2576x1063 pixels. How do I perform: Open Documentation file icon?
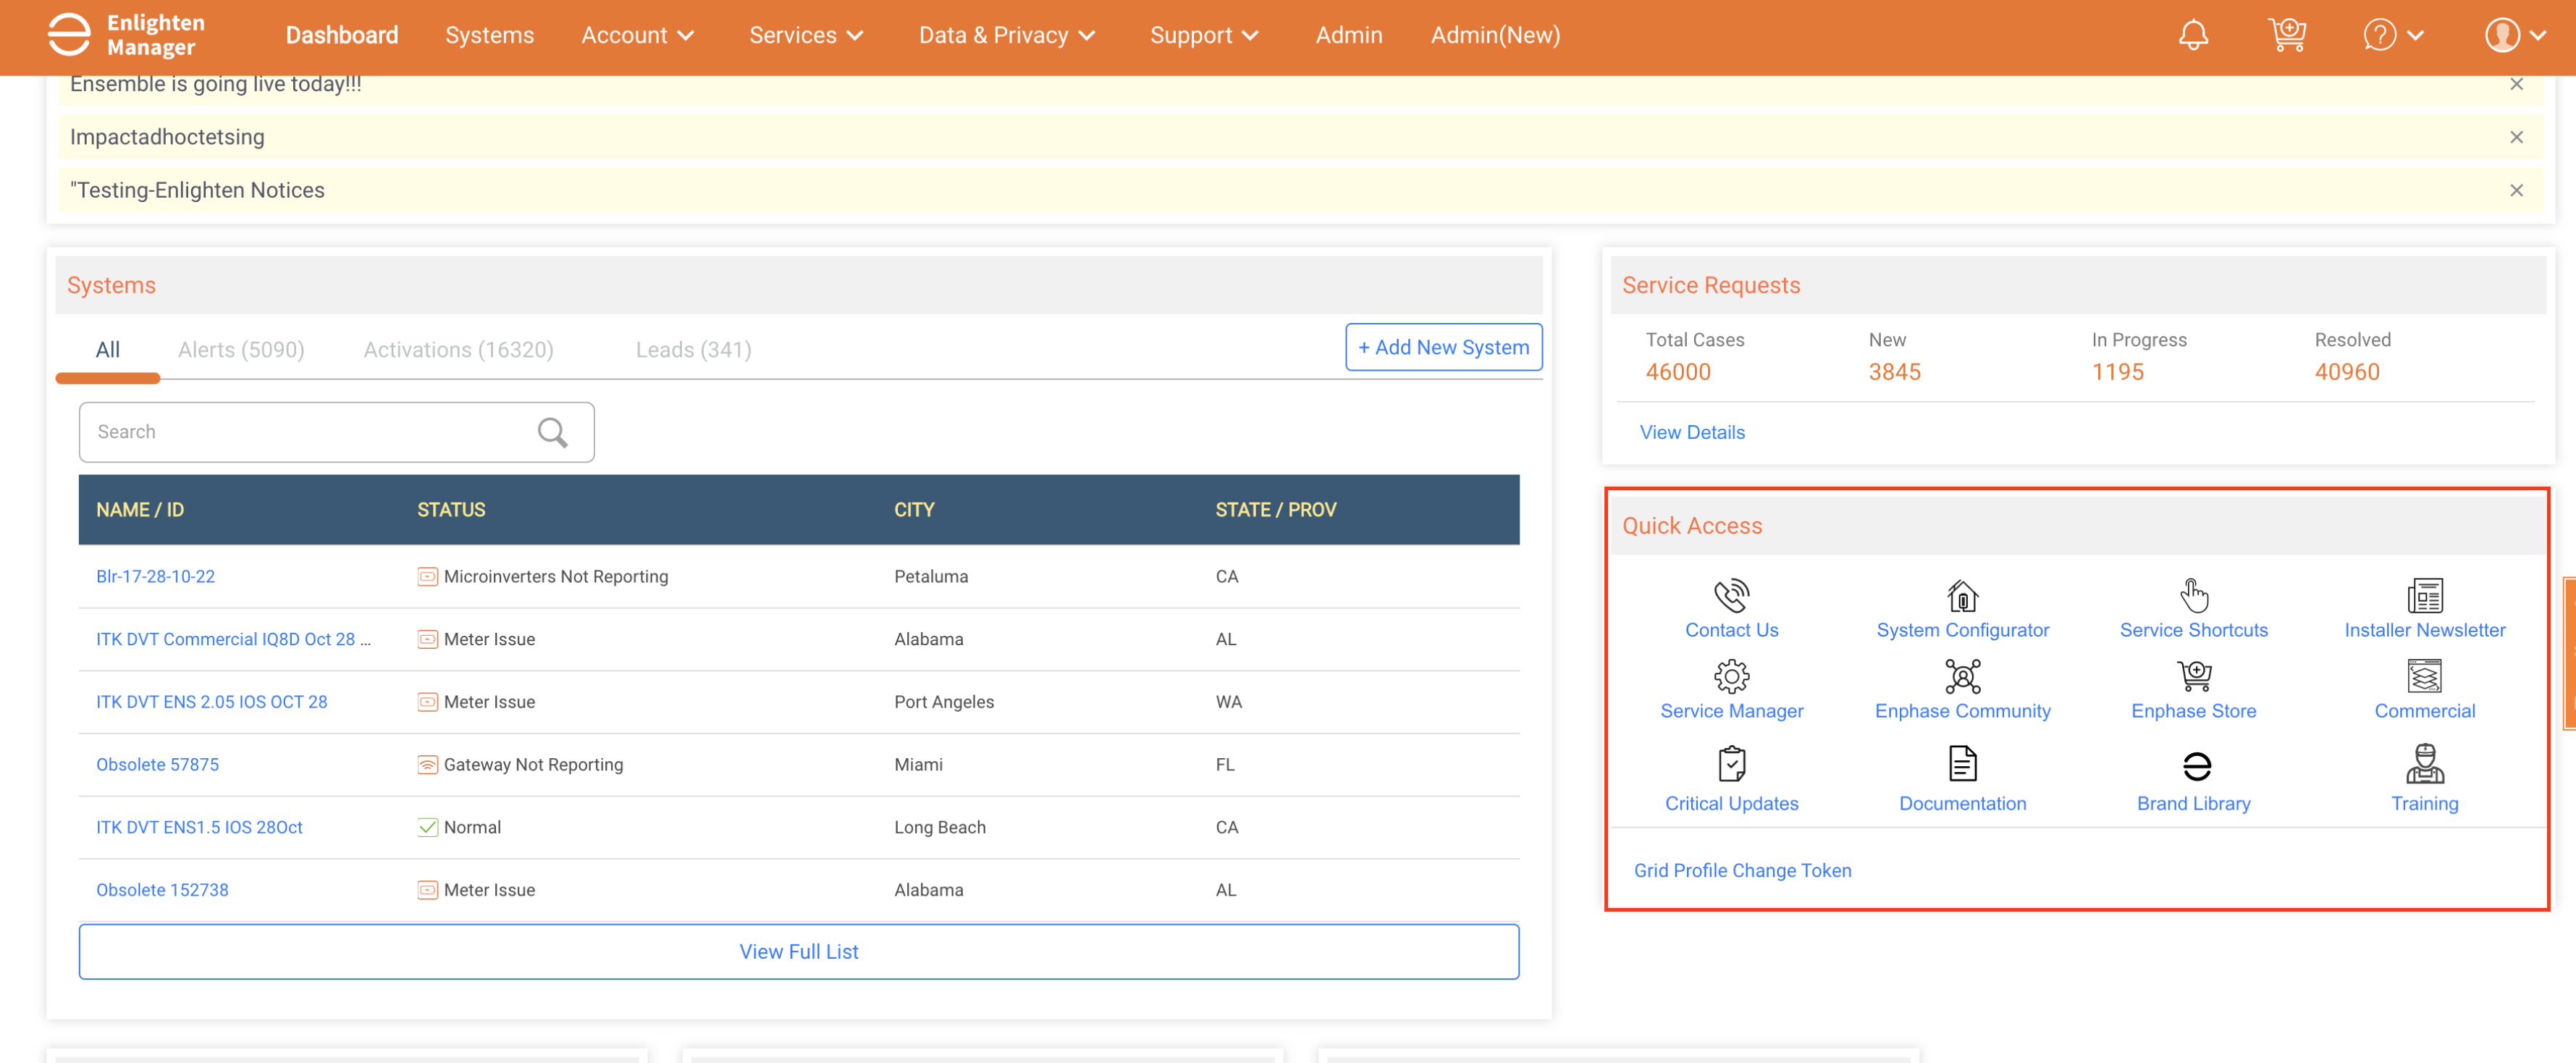pyautogui.click(x=1962, y=764)
